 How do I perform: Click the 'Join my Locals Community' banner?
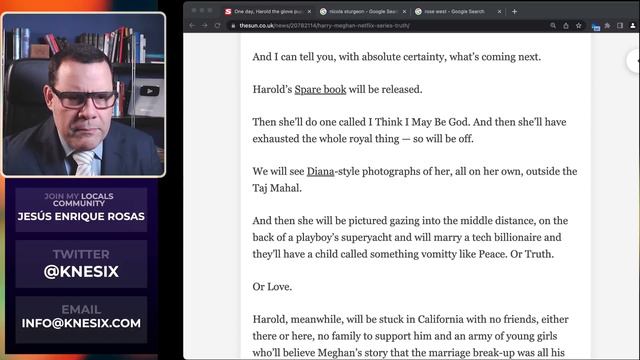[x=81, y=209]
